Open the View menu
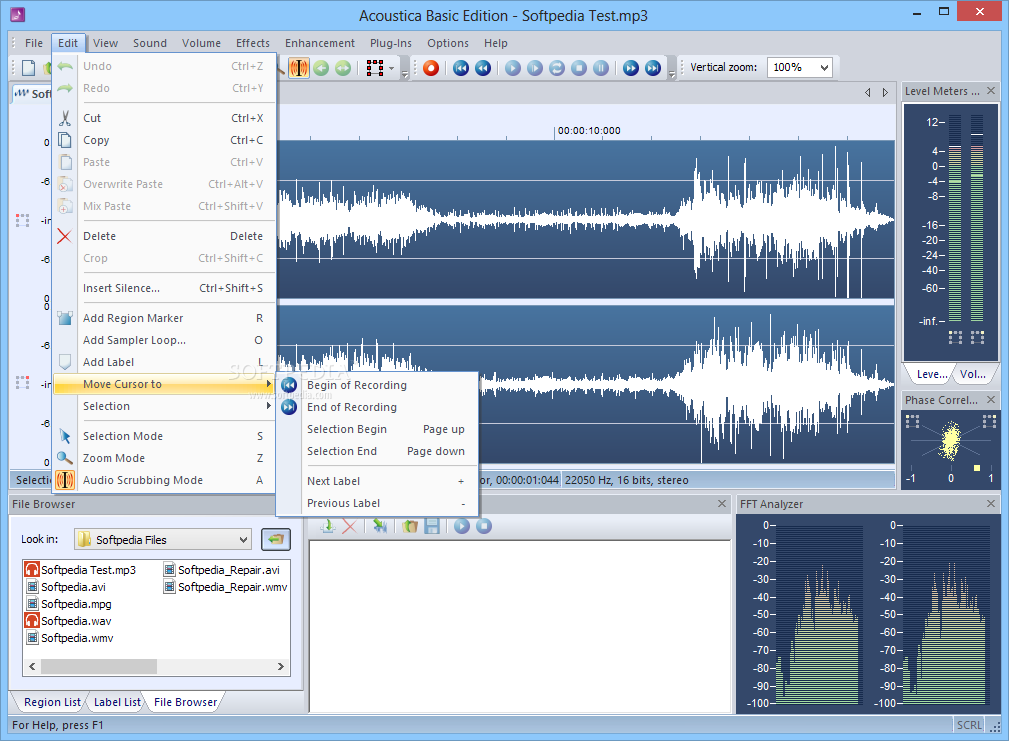The width and height of the screenshot is (1009, 741). [x=105, y=43]
